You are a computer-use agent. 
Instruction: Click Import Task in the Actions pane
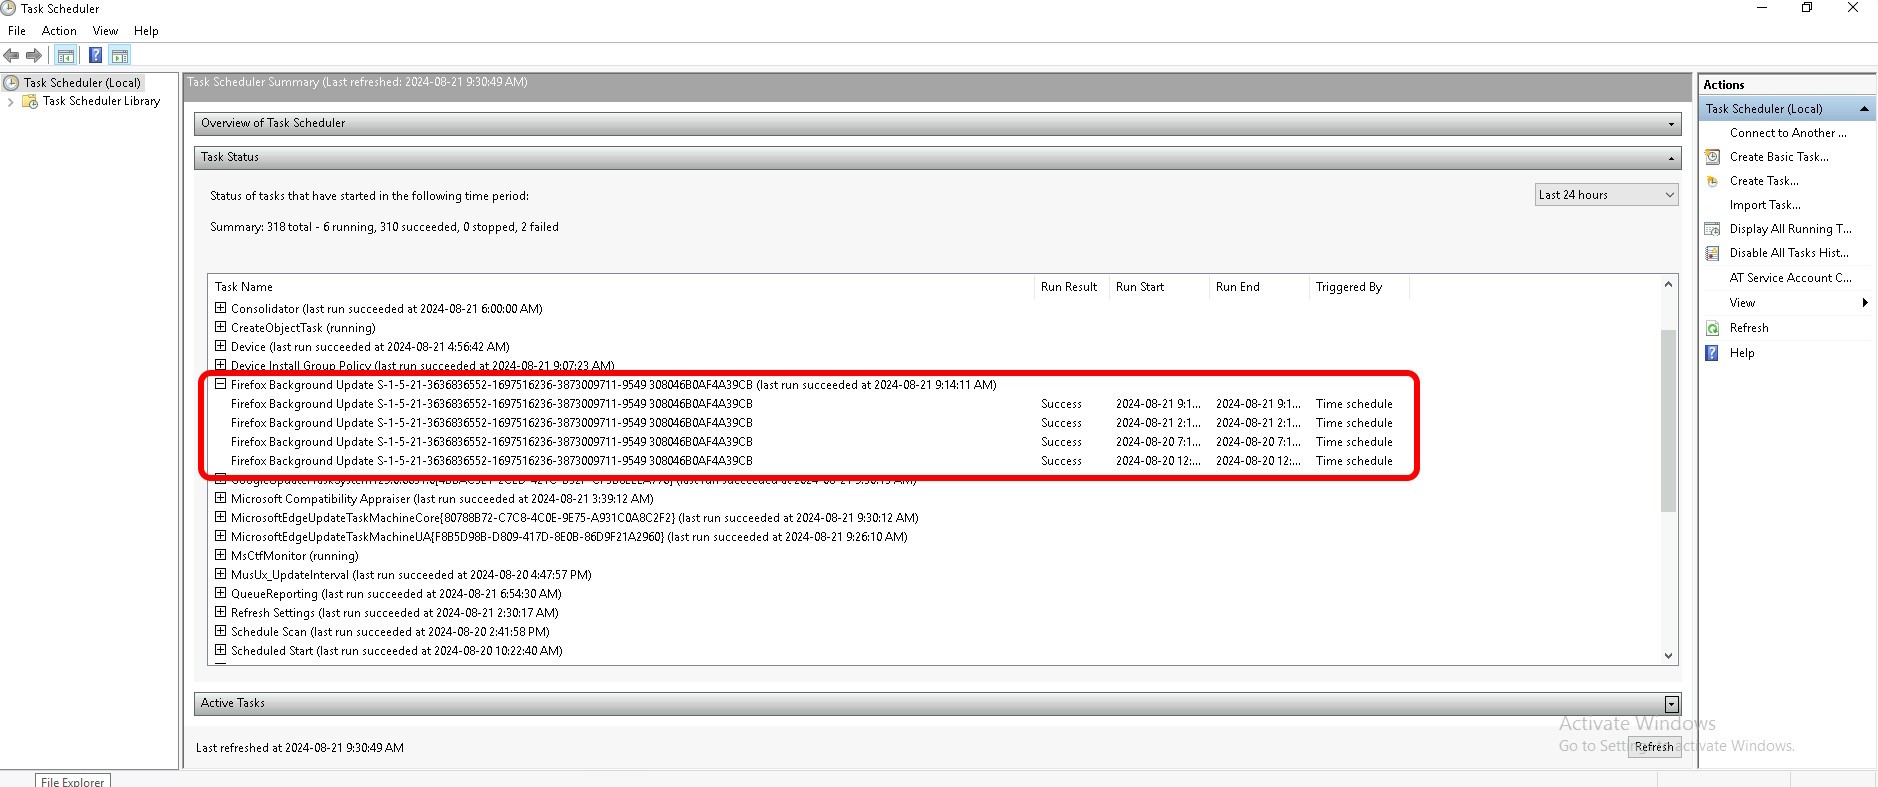click(x=1764, y=205)
